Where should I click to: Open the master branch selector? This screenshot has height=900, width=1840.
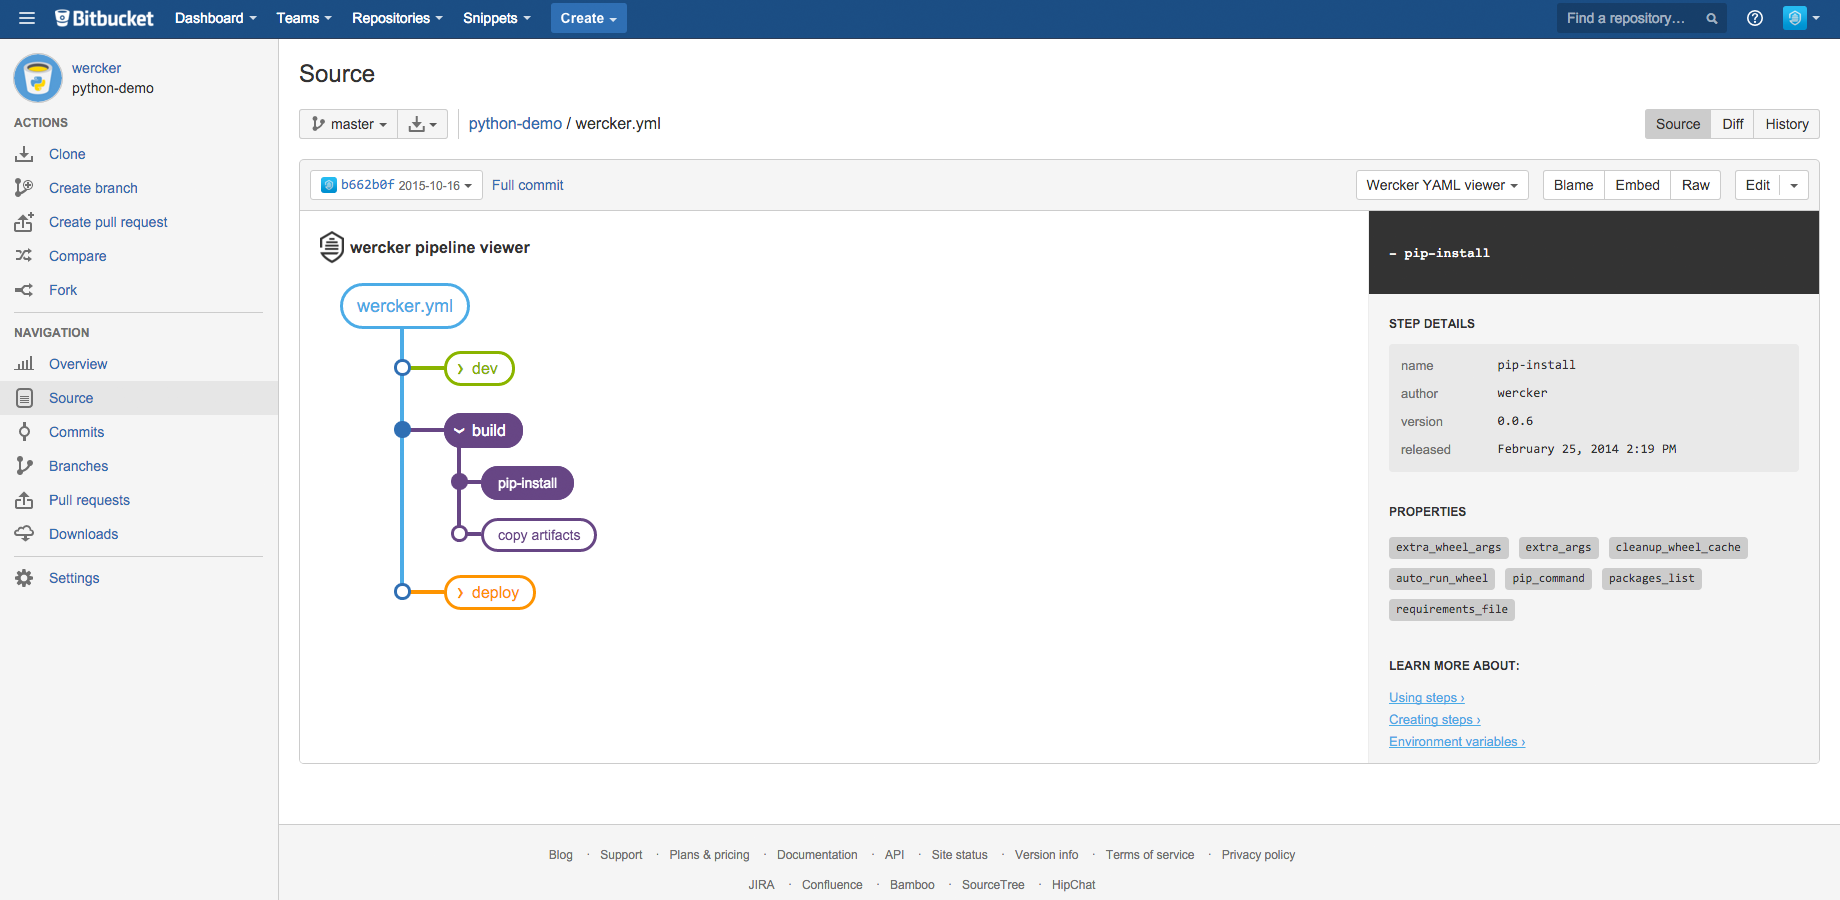(348, 124)
